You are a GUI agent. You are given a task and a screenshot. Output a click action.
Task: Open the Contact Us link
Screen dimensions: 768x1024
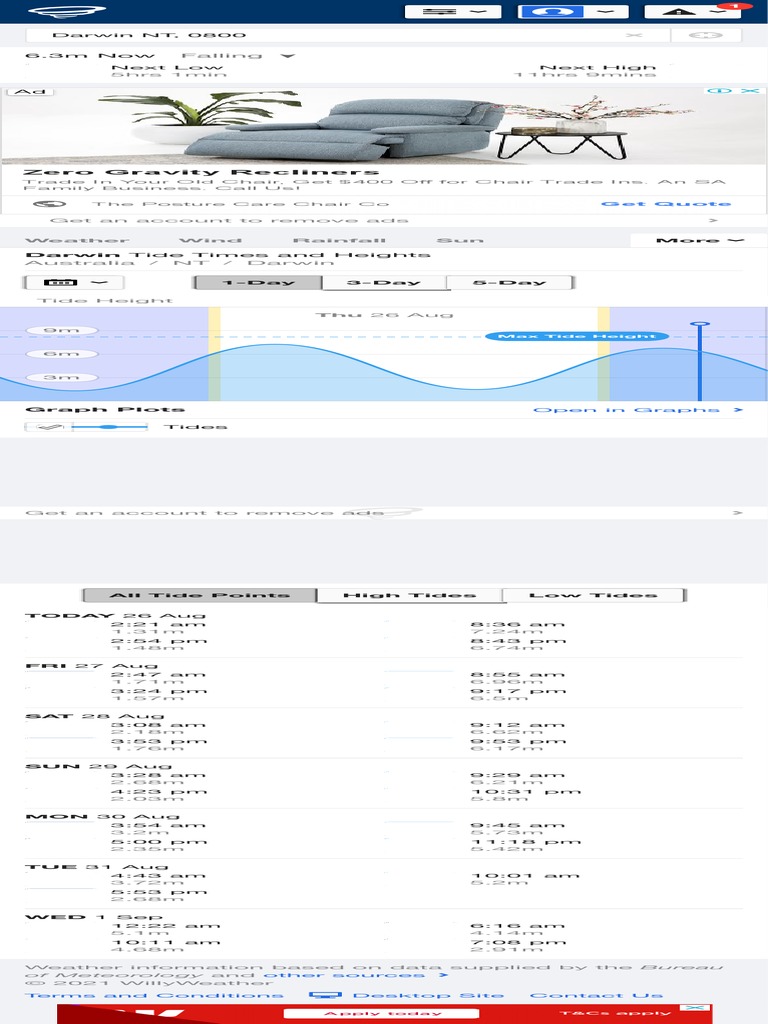596,995
